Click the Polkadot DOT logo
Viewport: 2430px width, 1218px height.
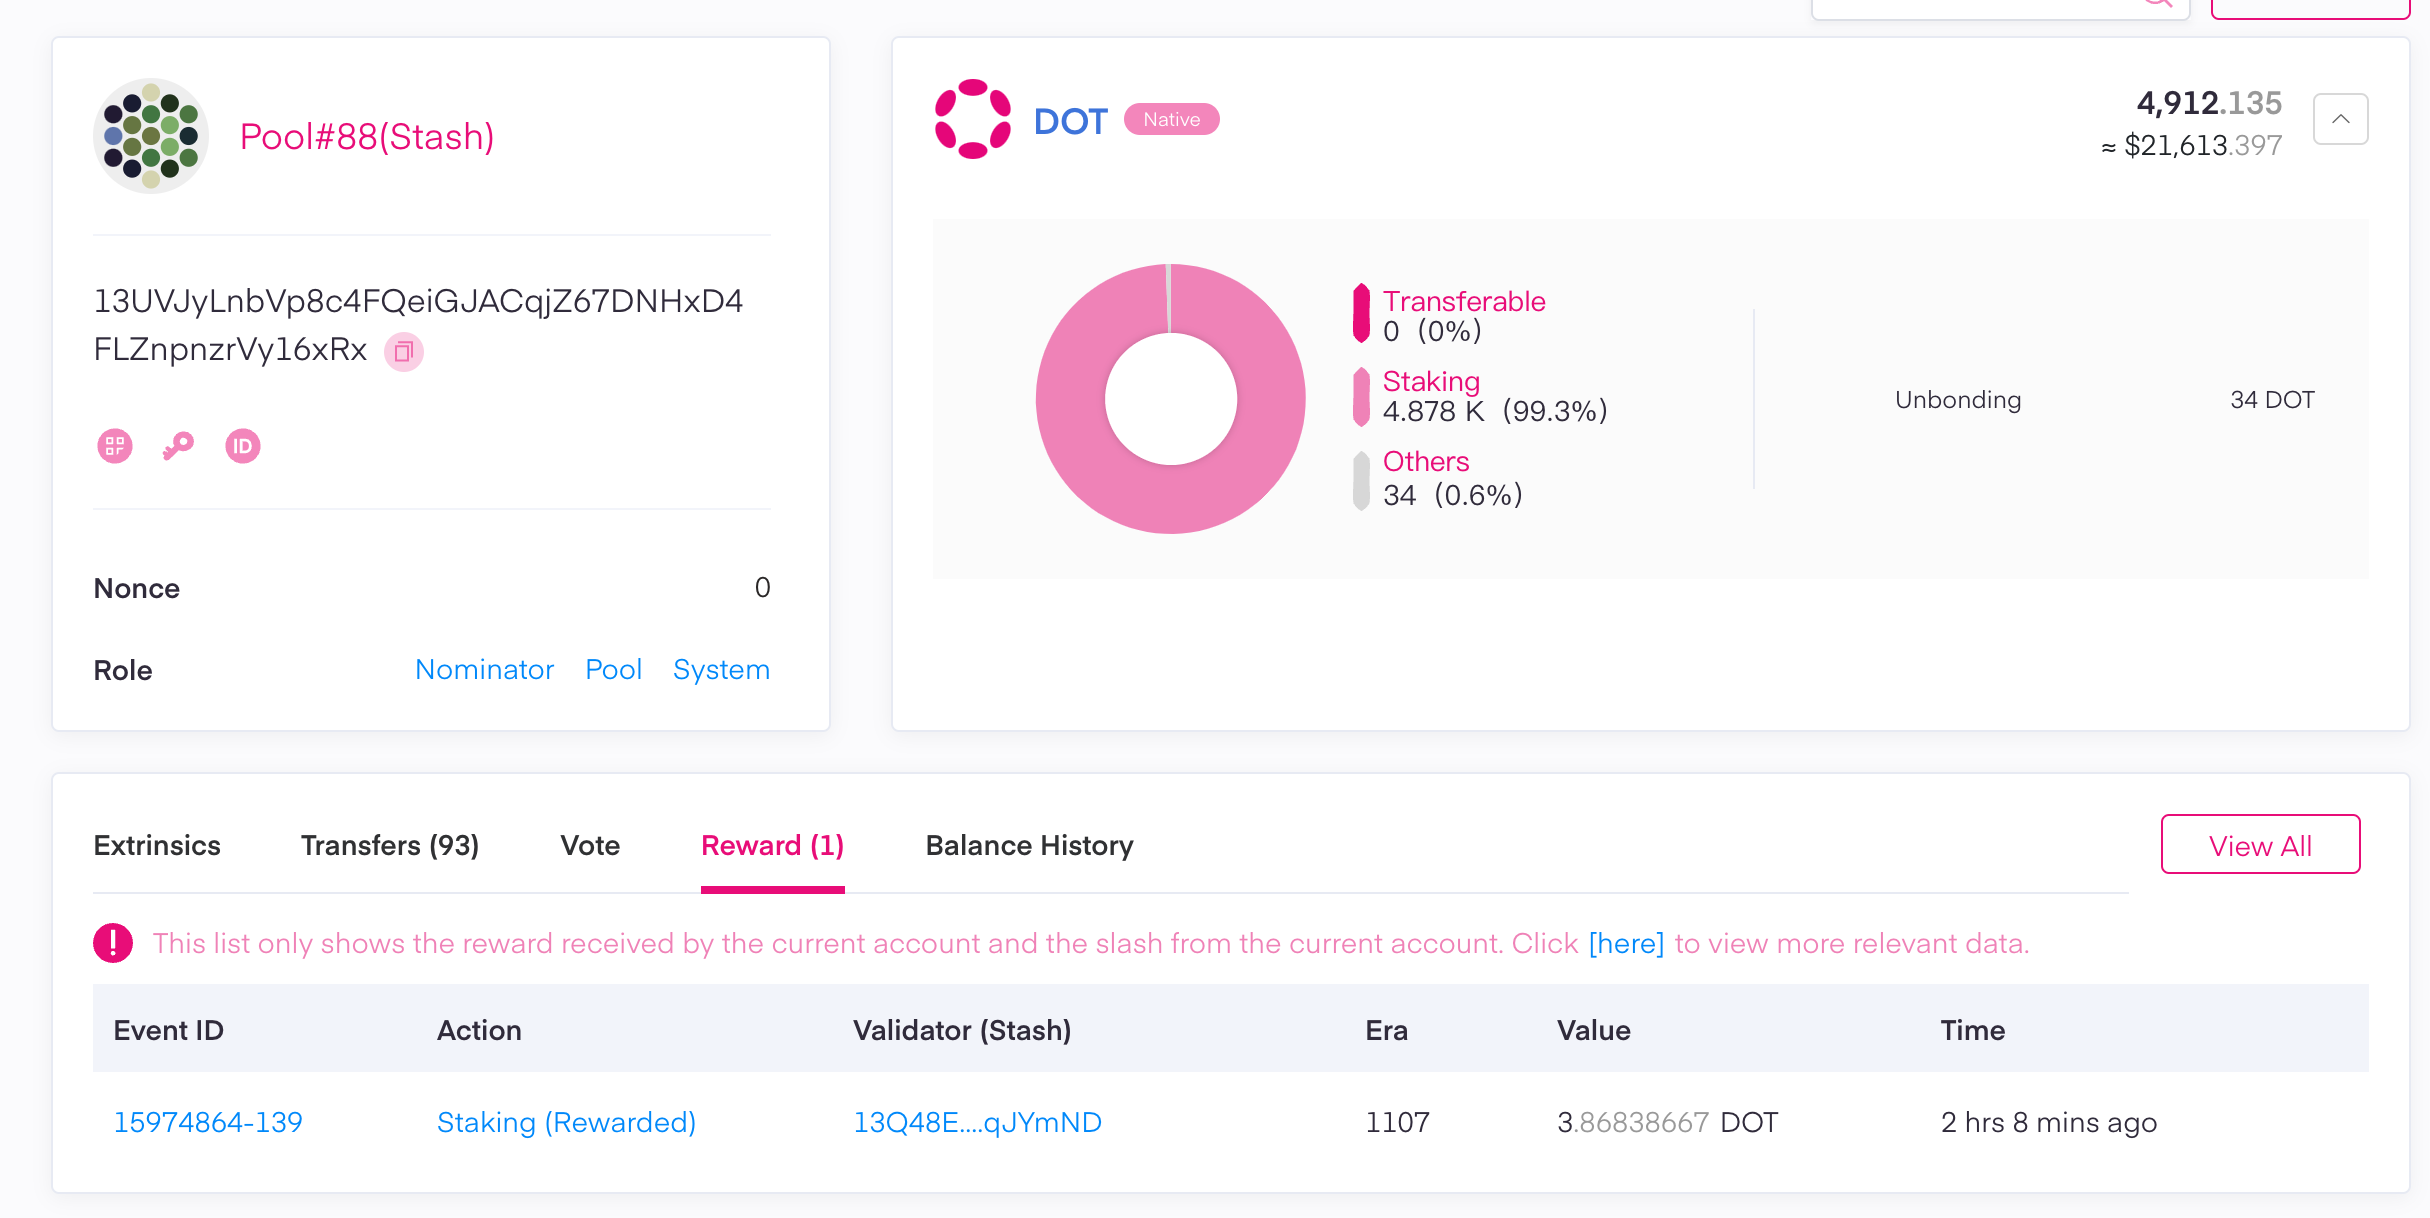point(974,118)
